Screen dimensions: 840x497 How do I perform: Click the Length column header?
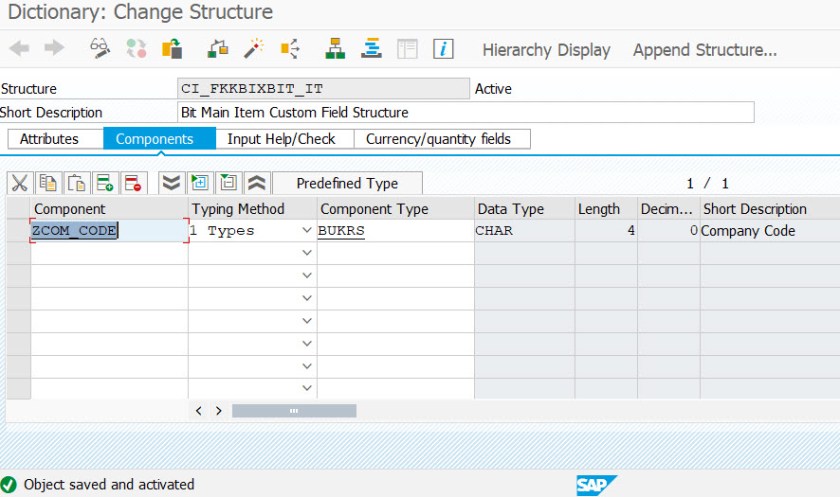(606, 208)
